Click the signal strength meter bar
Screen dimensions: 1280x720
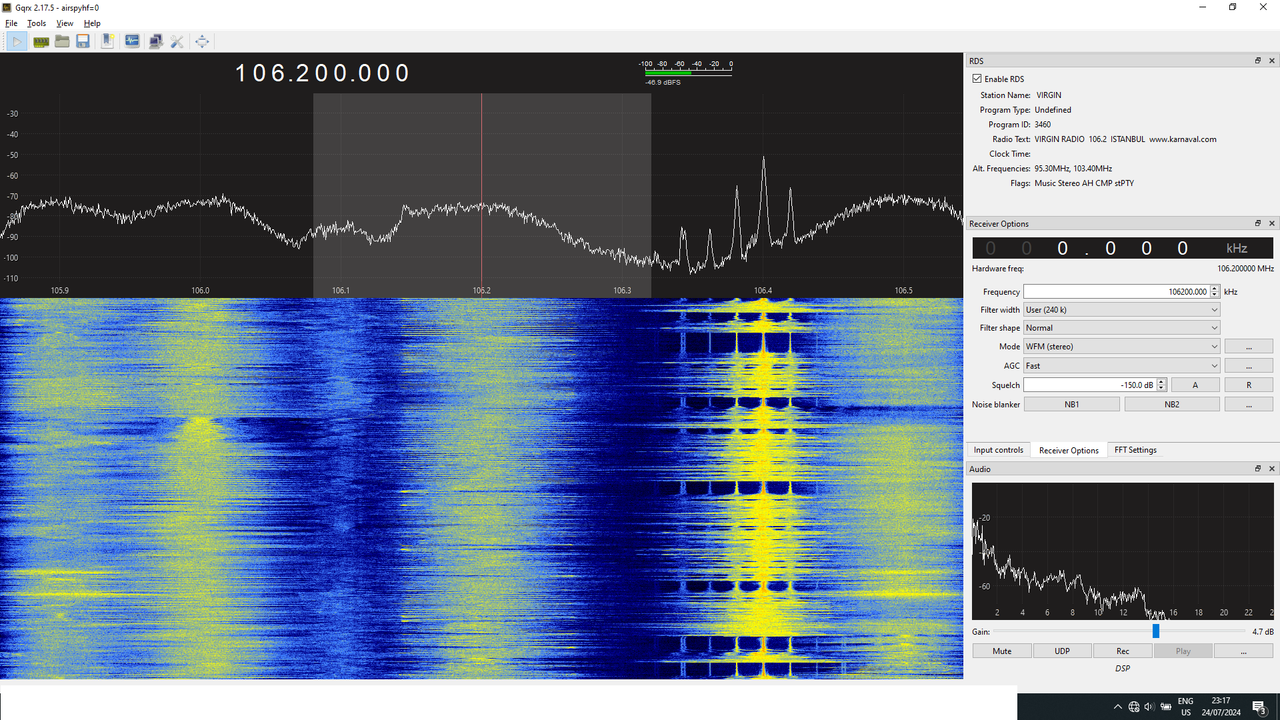[x=688, y=73]
